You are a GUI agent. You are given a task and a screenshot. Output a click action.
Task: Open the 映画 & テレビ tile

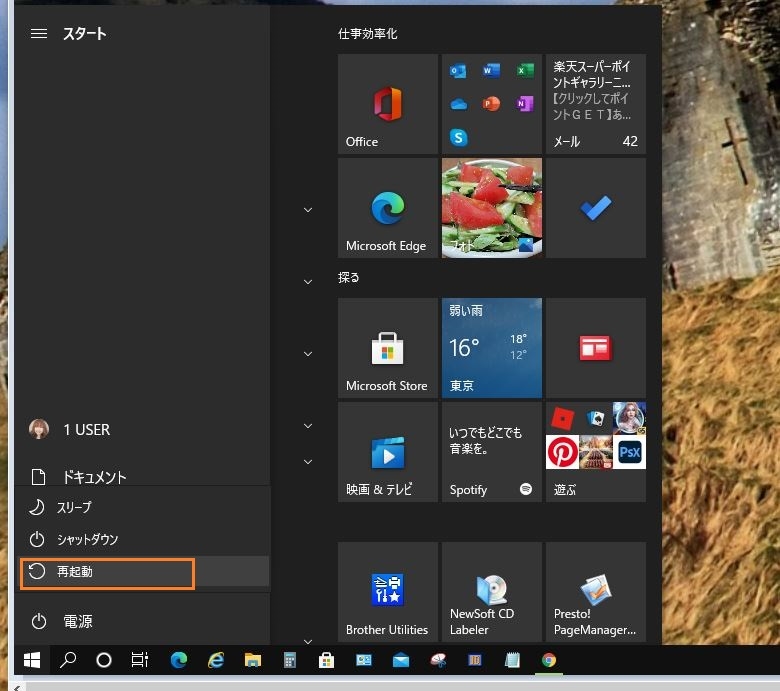(388, 452)
